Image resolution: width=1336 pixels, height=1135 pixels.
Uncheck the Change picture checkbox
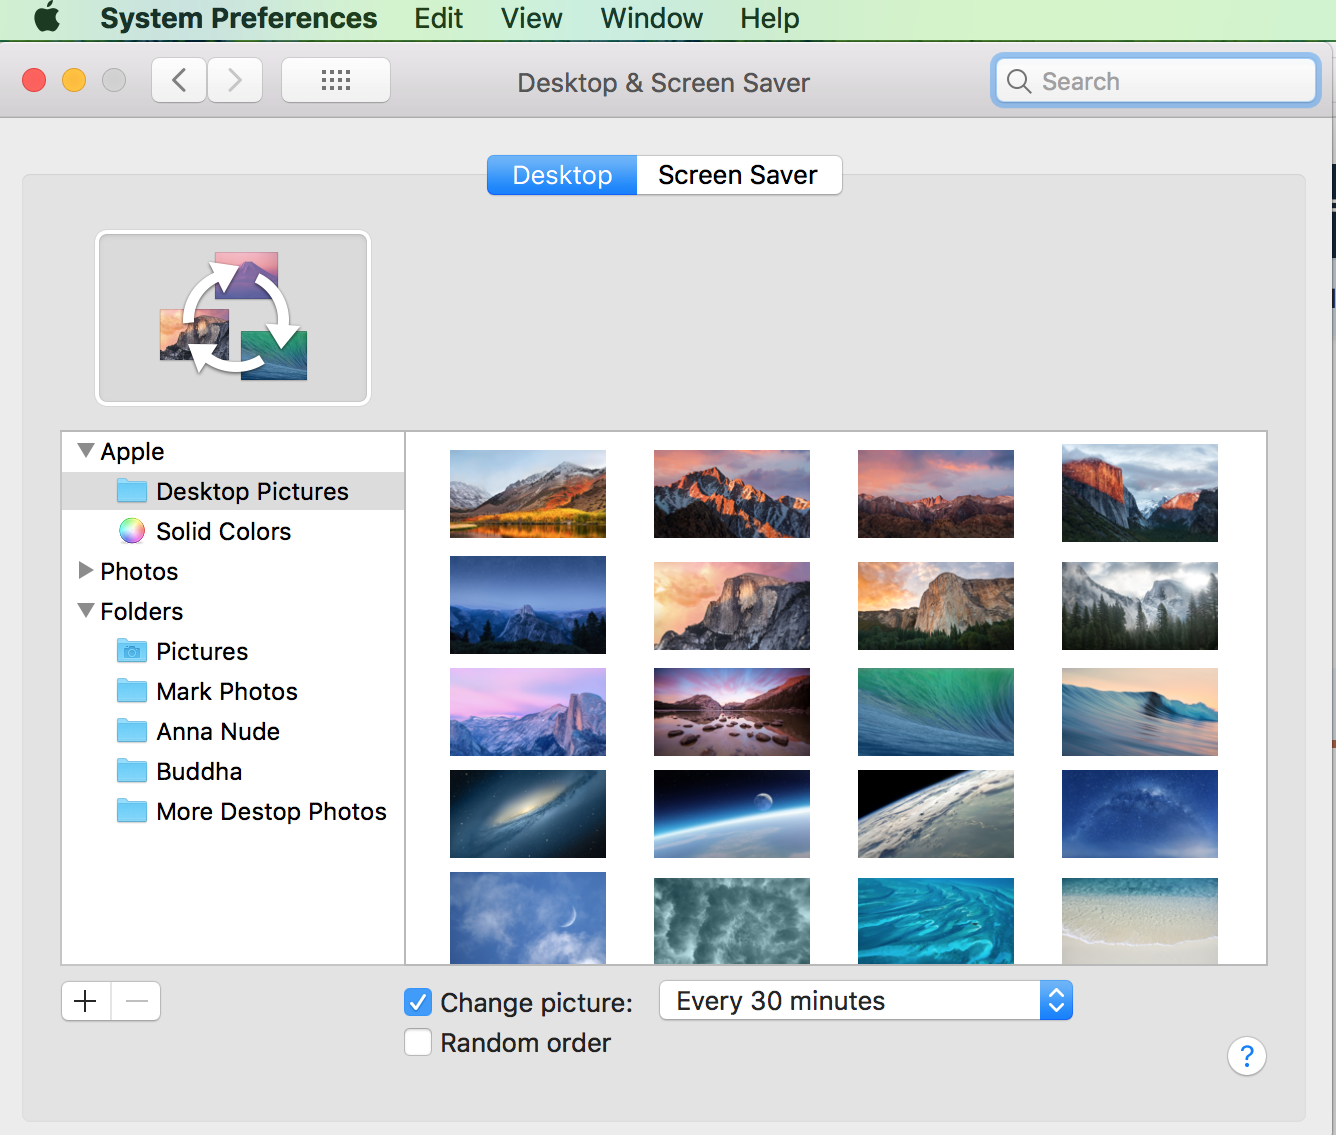[x=418, y=1002]
